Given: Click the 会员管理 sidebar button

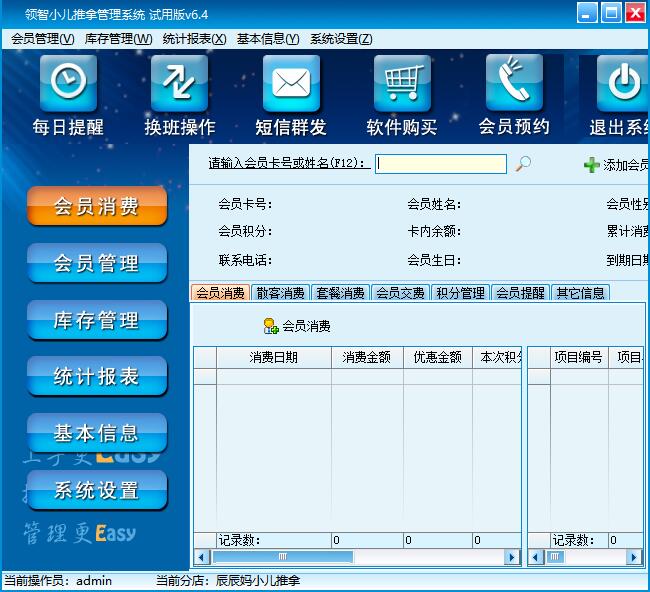Looking at the screenshot, I should pyautogui.click(x=97, y=263).
